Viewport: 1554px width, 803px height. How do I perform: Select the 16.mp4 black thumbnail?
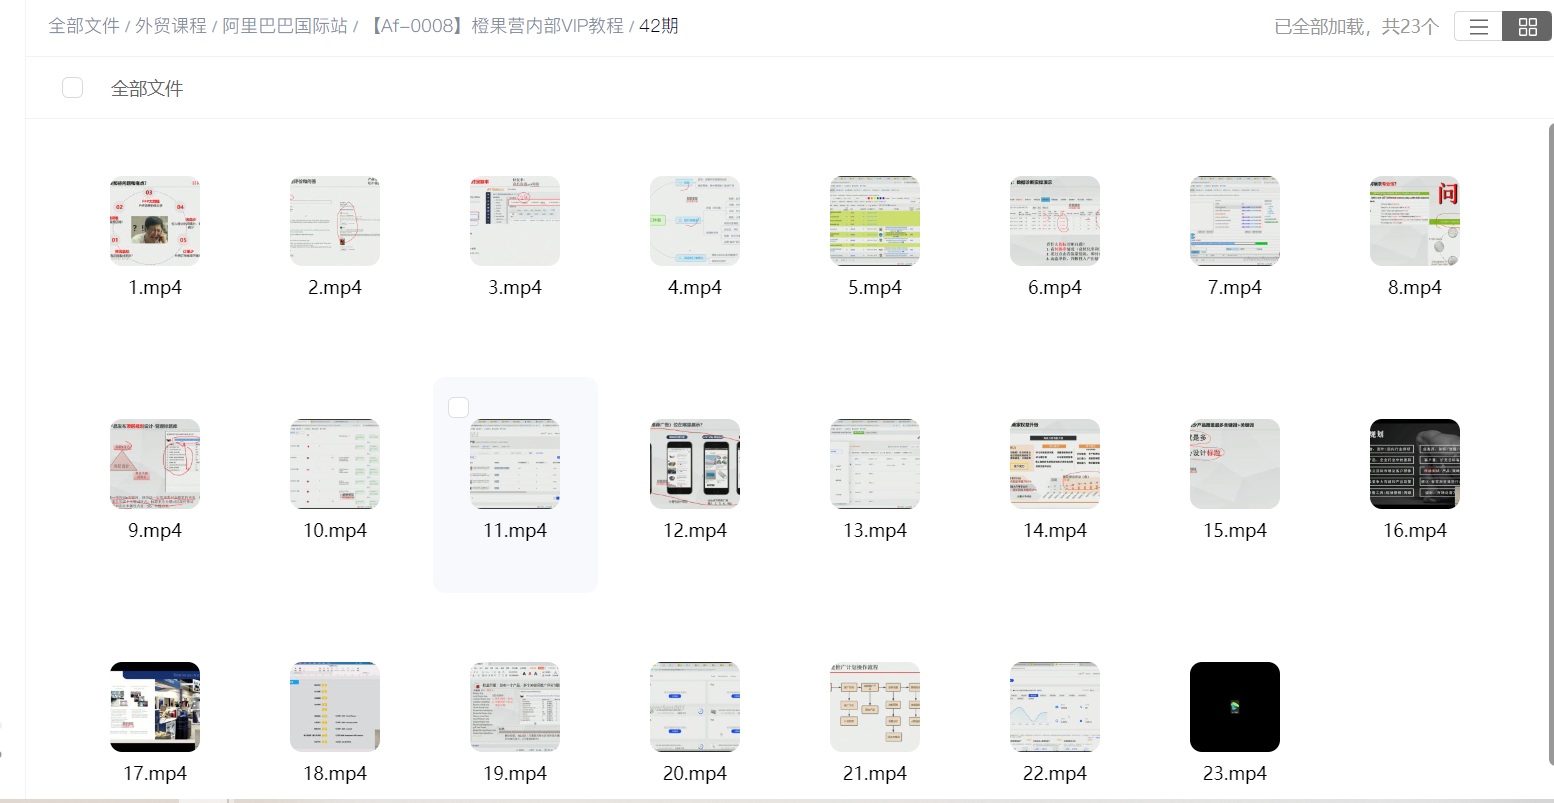(x=1415, y=464)
